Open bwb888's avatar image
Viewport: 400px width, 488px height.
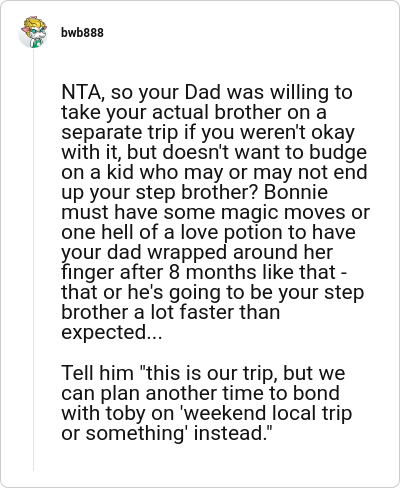click(33, 32)
